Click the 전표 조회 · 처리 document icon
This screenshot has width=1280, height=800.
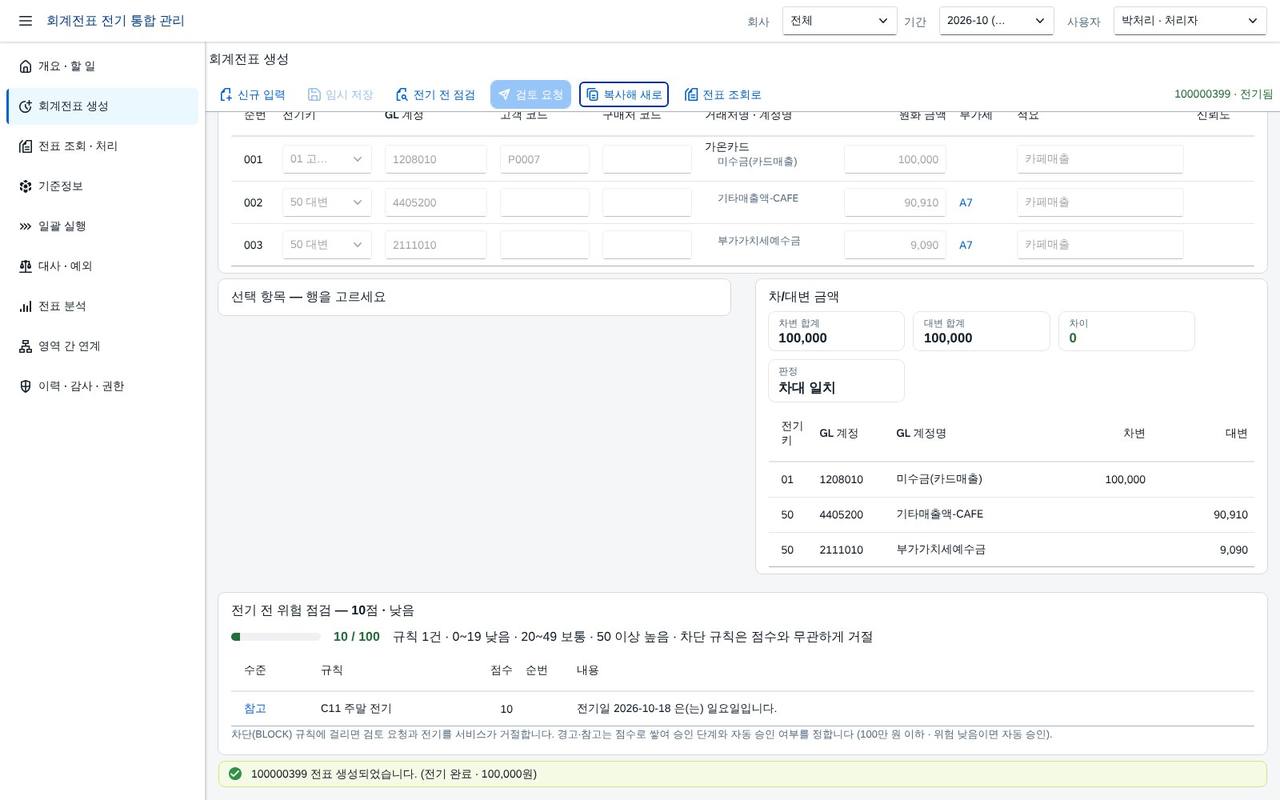click(26, 146)
